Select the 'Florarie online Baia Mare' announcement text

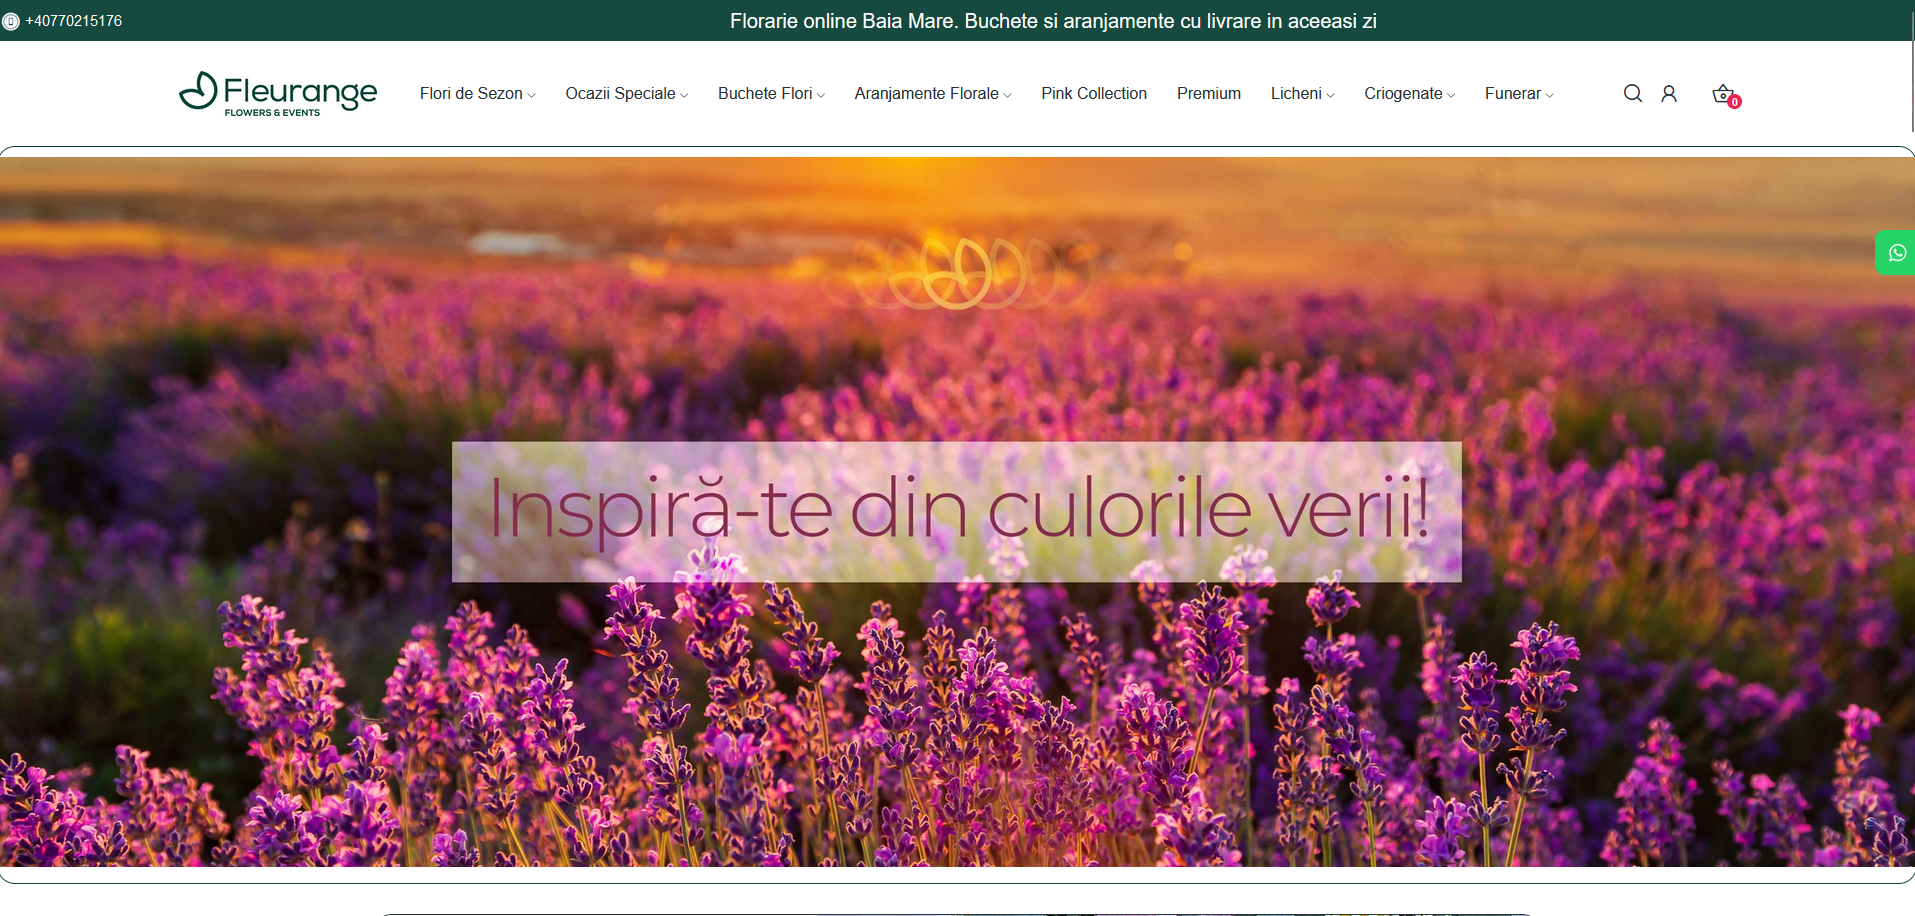1053,21
